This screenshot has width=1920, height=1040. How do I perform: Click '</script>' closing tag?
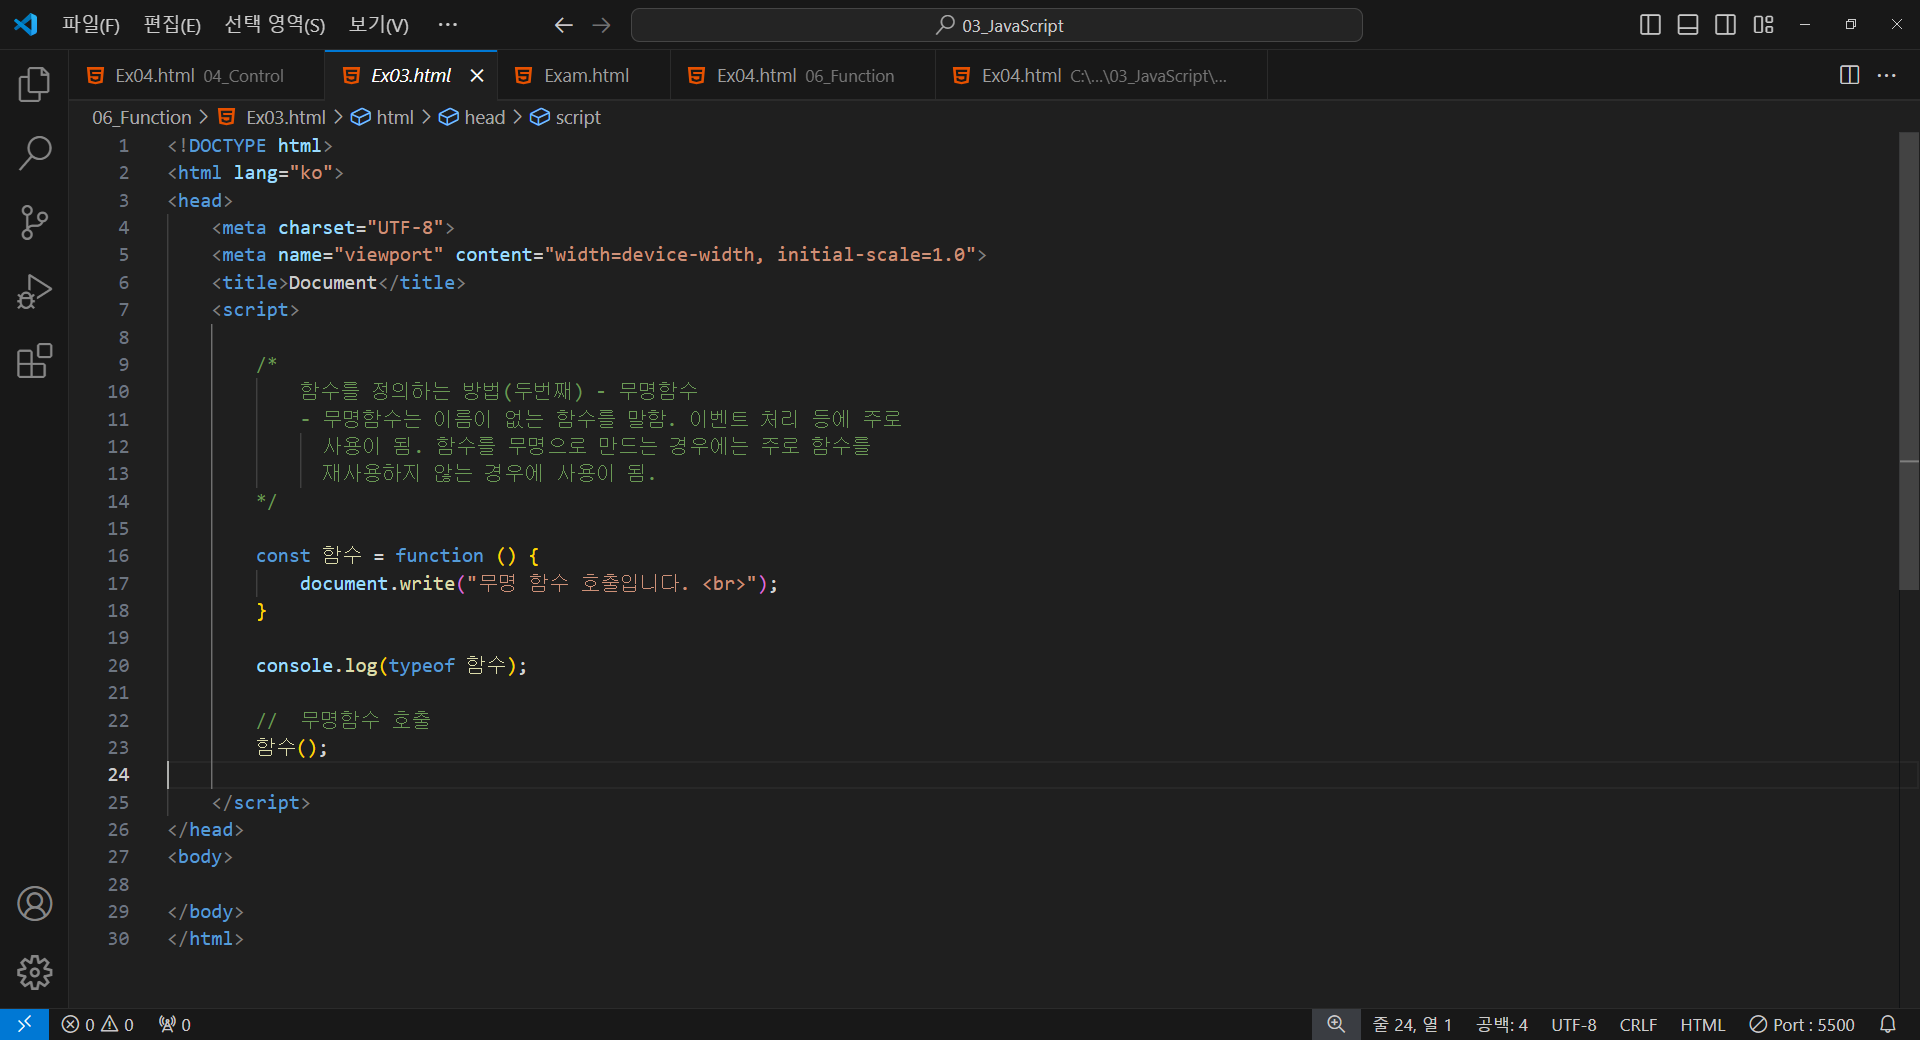(261, 803)
